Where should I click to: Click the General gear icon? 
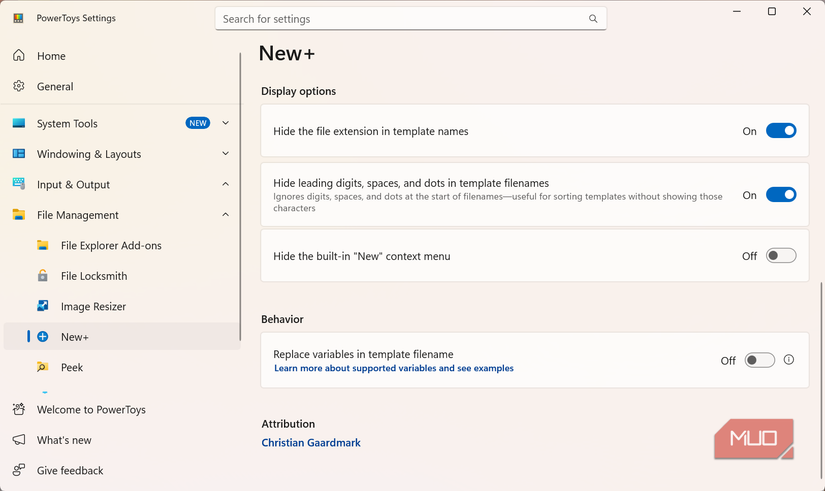(x=19, y=86)
